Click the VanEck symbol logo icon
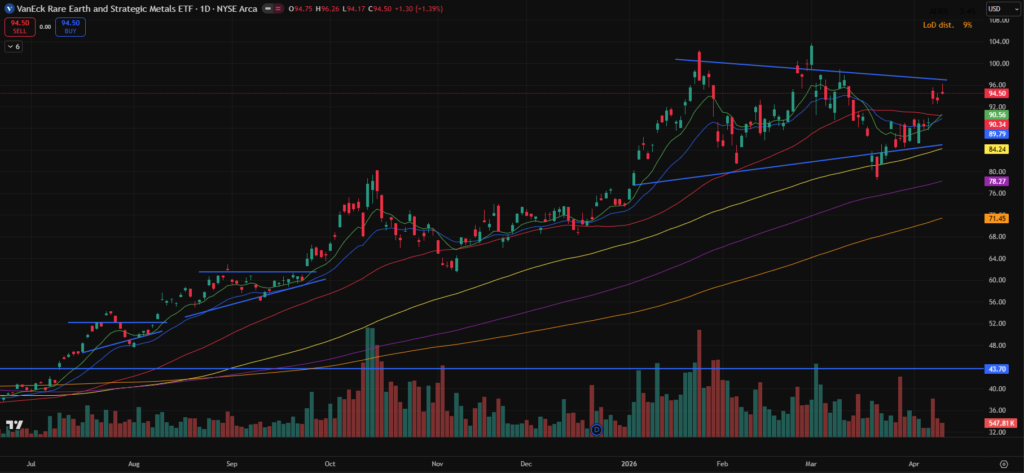 point(9,9)
